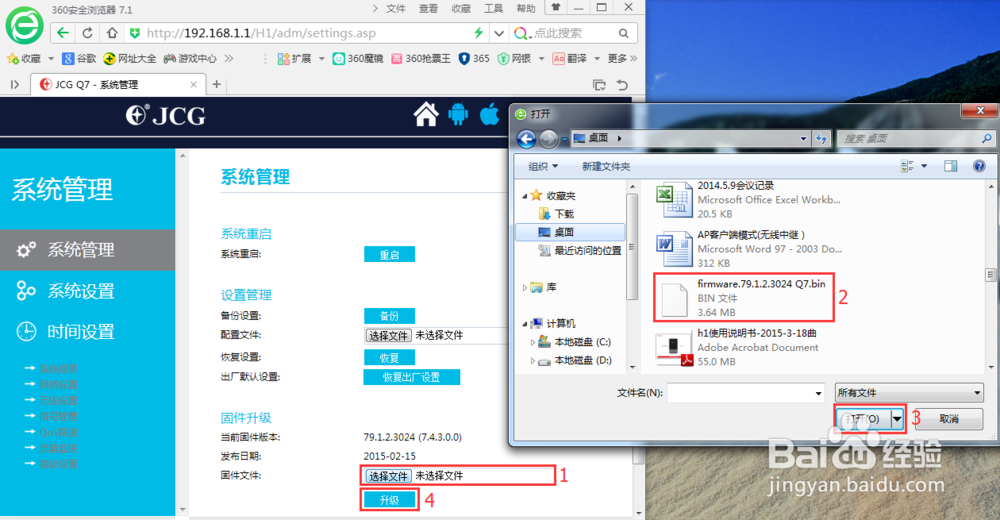Click the 升级 button

point(389,500)
